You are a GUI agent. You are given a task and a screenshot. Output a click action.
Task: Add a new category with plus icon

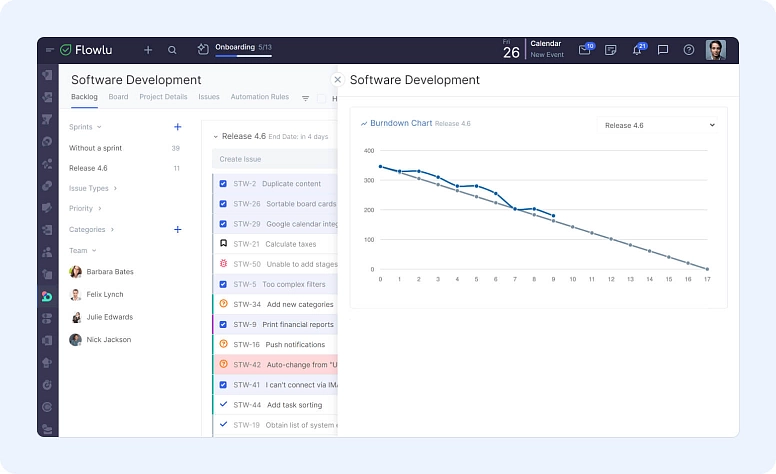click(177, 230)
